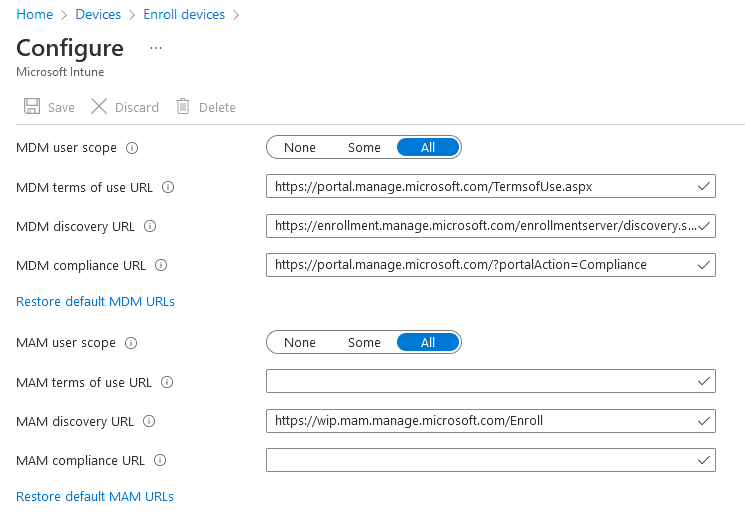Click empty MAM terms of use URL field

point(491,381)
